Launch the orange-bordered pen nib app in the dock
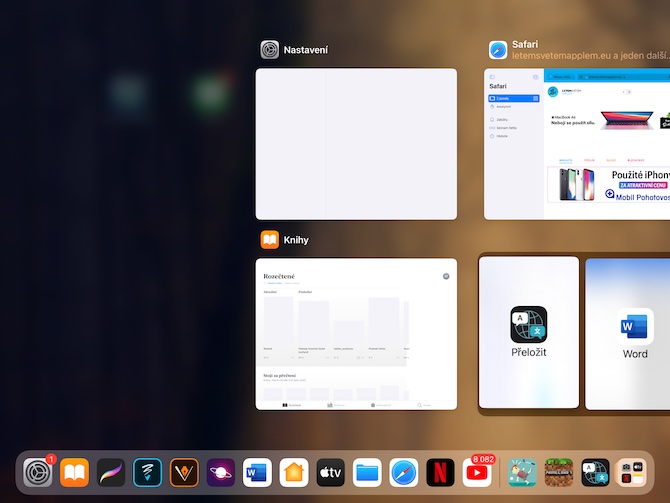The width and height of the screenshot is (670, 503). (x=184, y=473)
